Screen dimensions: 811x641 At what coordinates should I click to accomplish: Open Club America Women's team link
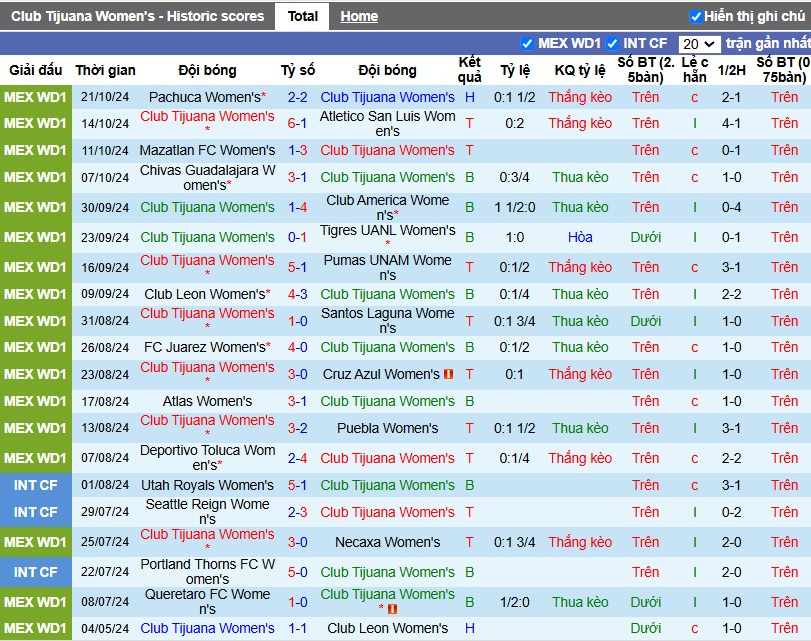click(x=387, y=207)
